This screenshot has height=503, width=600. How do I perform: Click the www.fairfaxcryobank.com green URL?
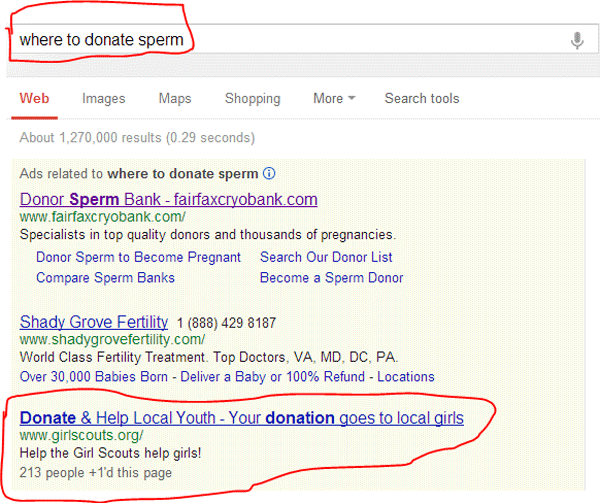coord(103,217)
